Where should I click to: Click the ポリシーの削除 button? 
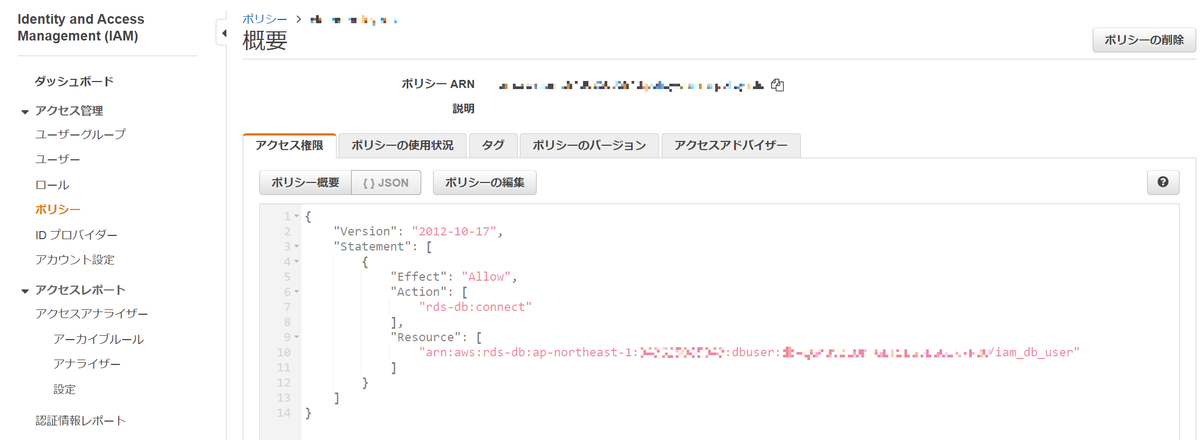click(x=1144, y=40)
